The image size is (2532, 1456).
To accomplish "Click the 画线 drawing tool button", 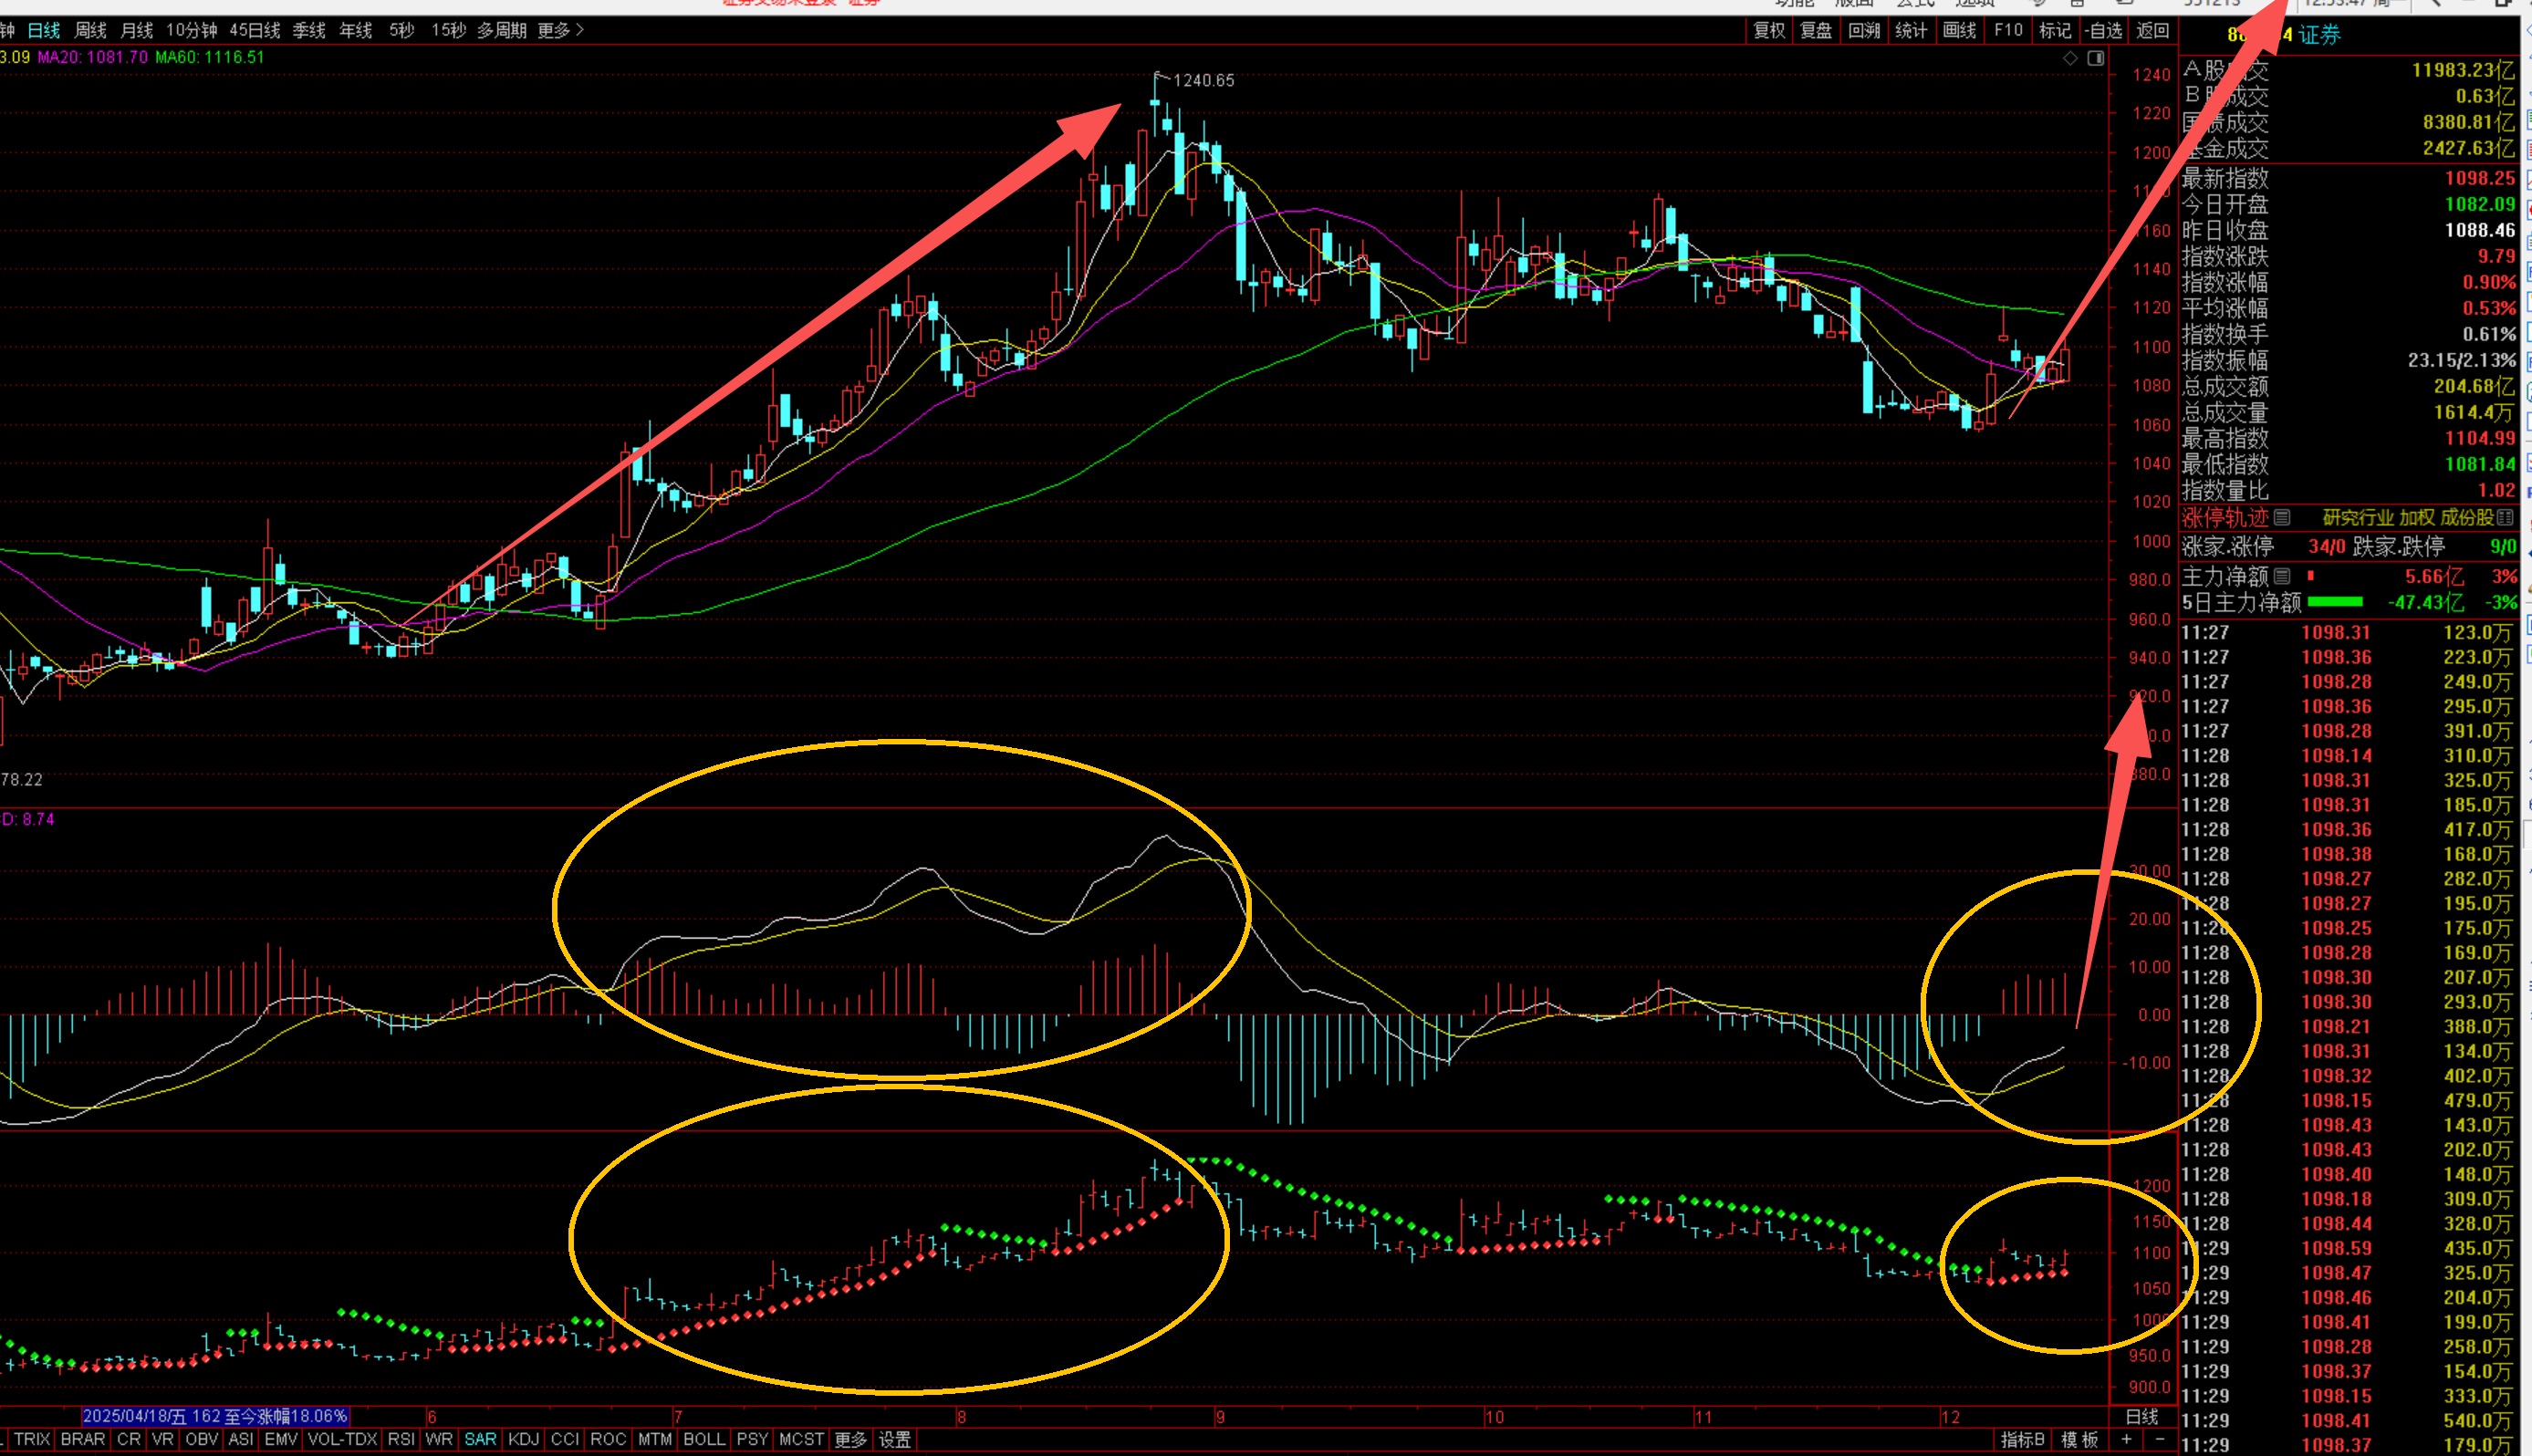I will (1959, 30).
